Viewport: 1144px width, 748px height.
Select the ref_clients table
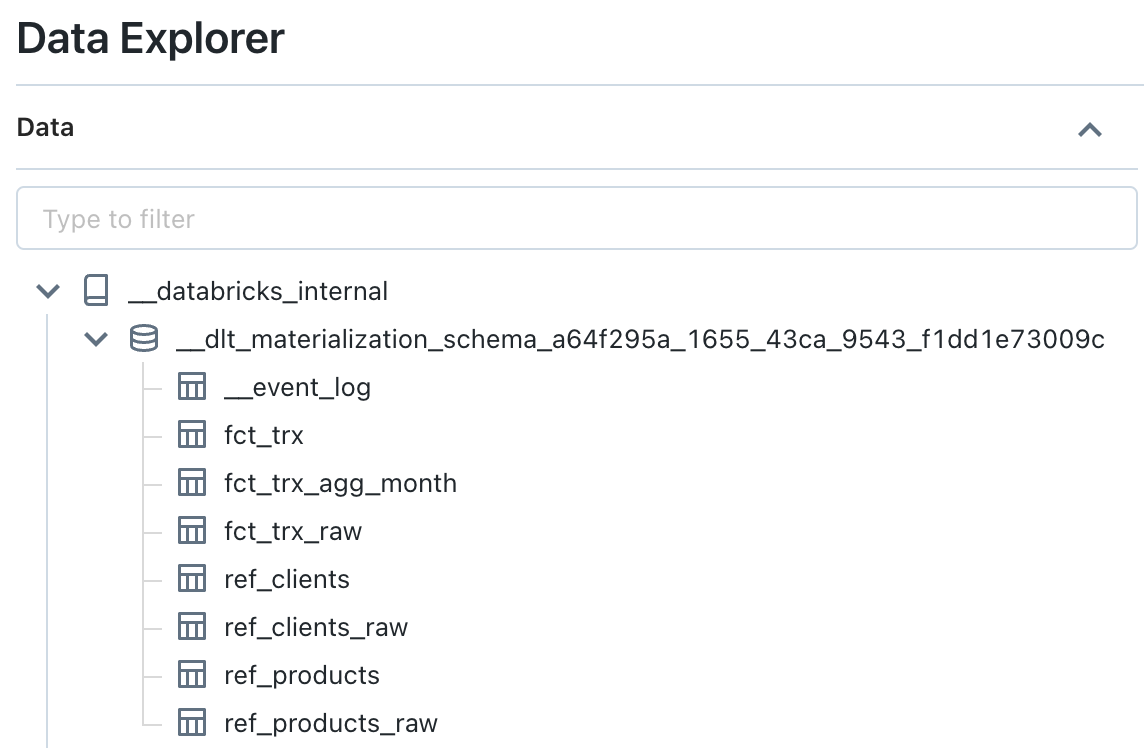click(287, 579)
